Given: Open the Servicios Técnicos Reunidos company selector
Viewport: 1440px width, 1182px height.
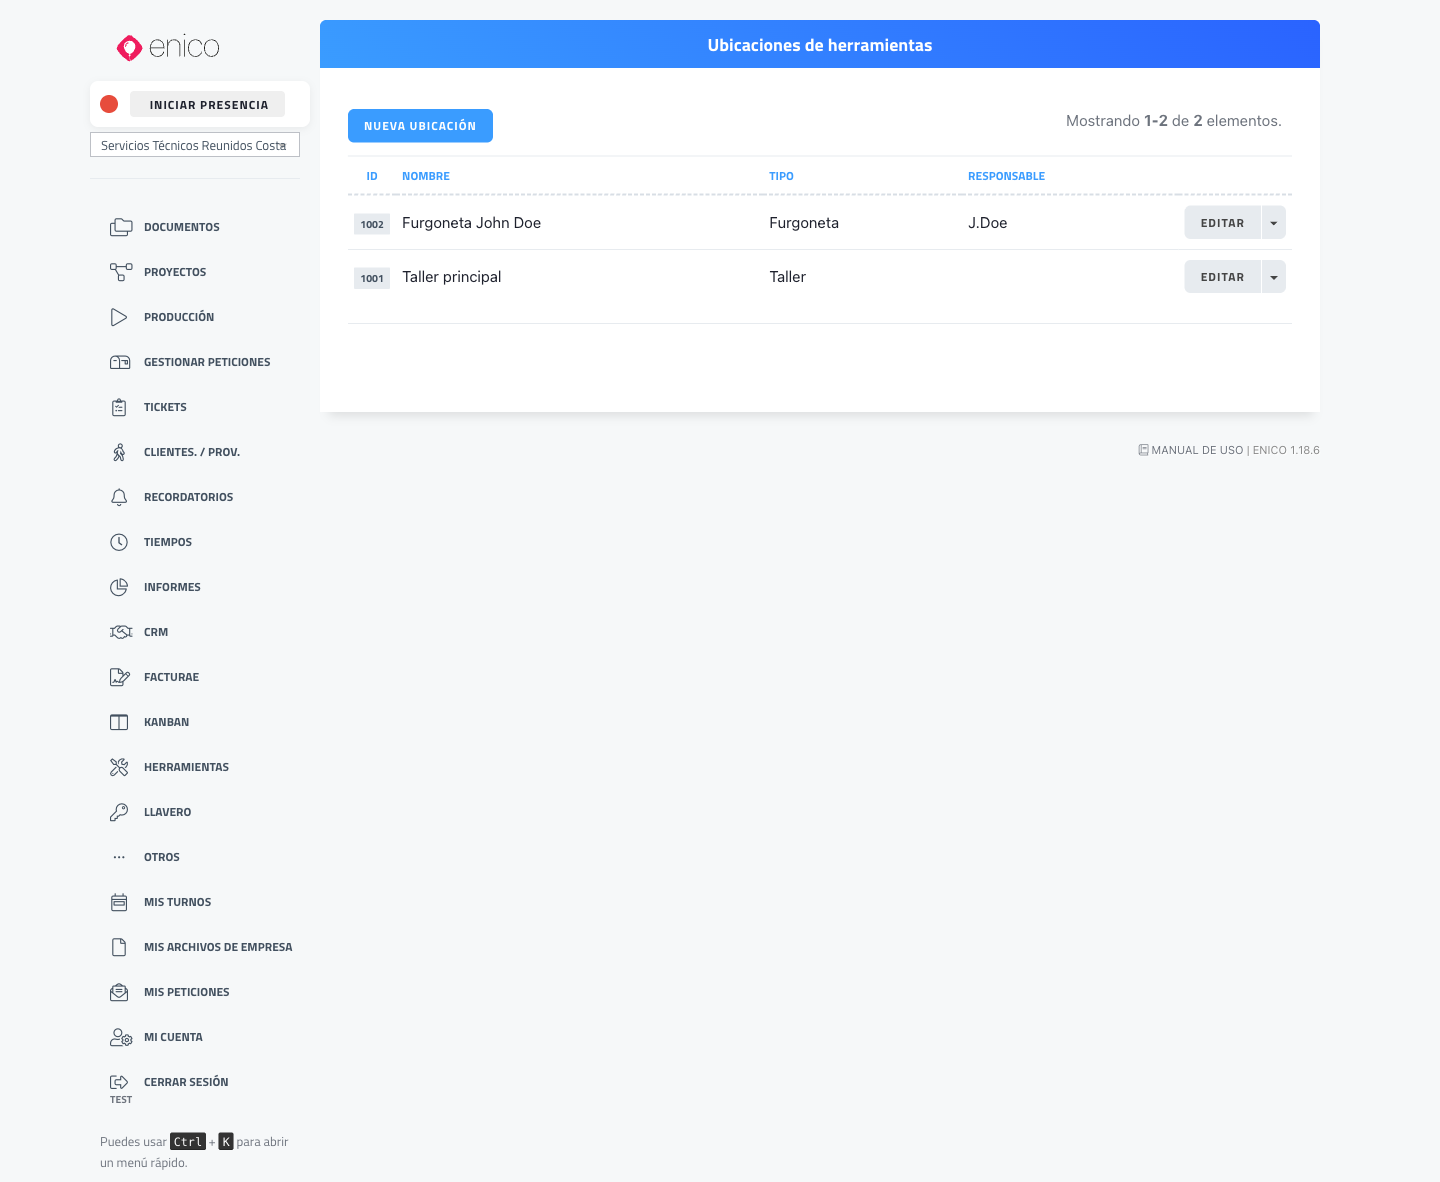Looking at the screenshot, I should tap(195, 145).
